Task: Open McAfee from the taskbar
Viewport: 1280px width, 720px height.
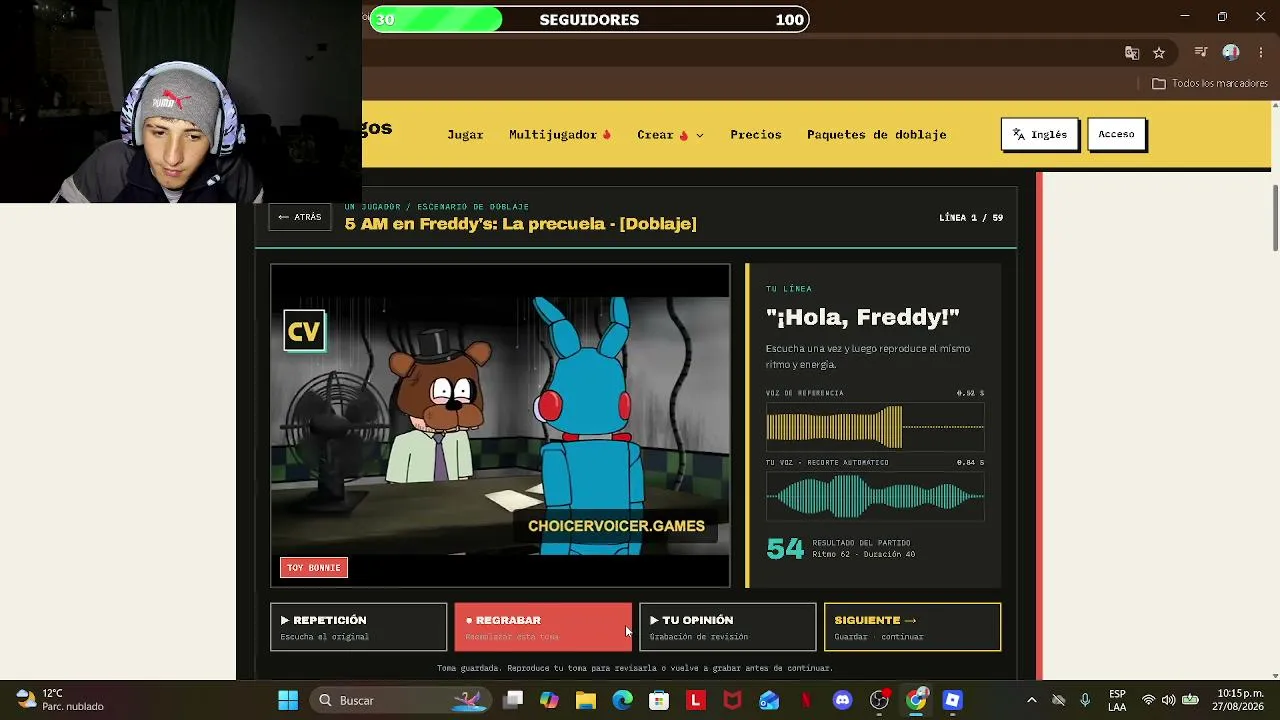Action: point(732,700)
